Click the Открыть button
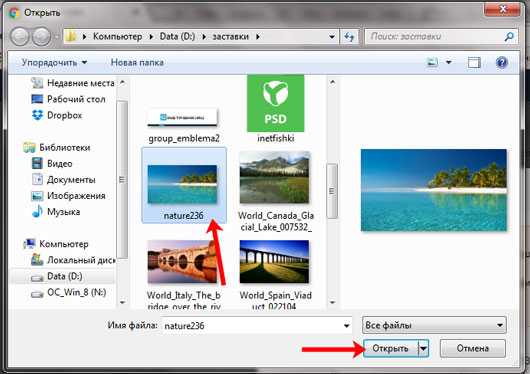The width and height of the screenshot is (530, 374). tap(391, 348)
